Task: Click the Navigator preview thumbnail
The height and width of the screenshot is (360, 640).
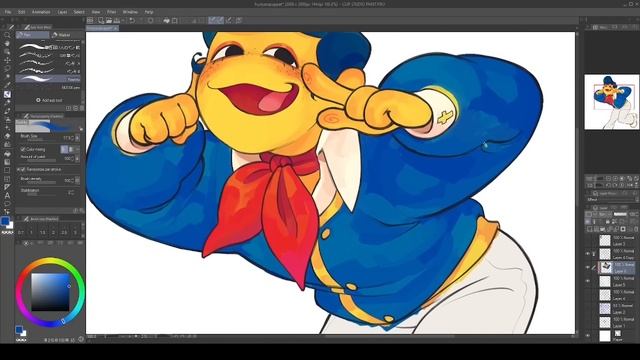Action: click(611, 102)
